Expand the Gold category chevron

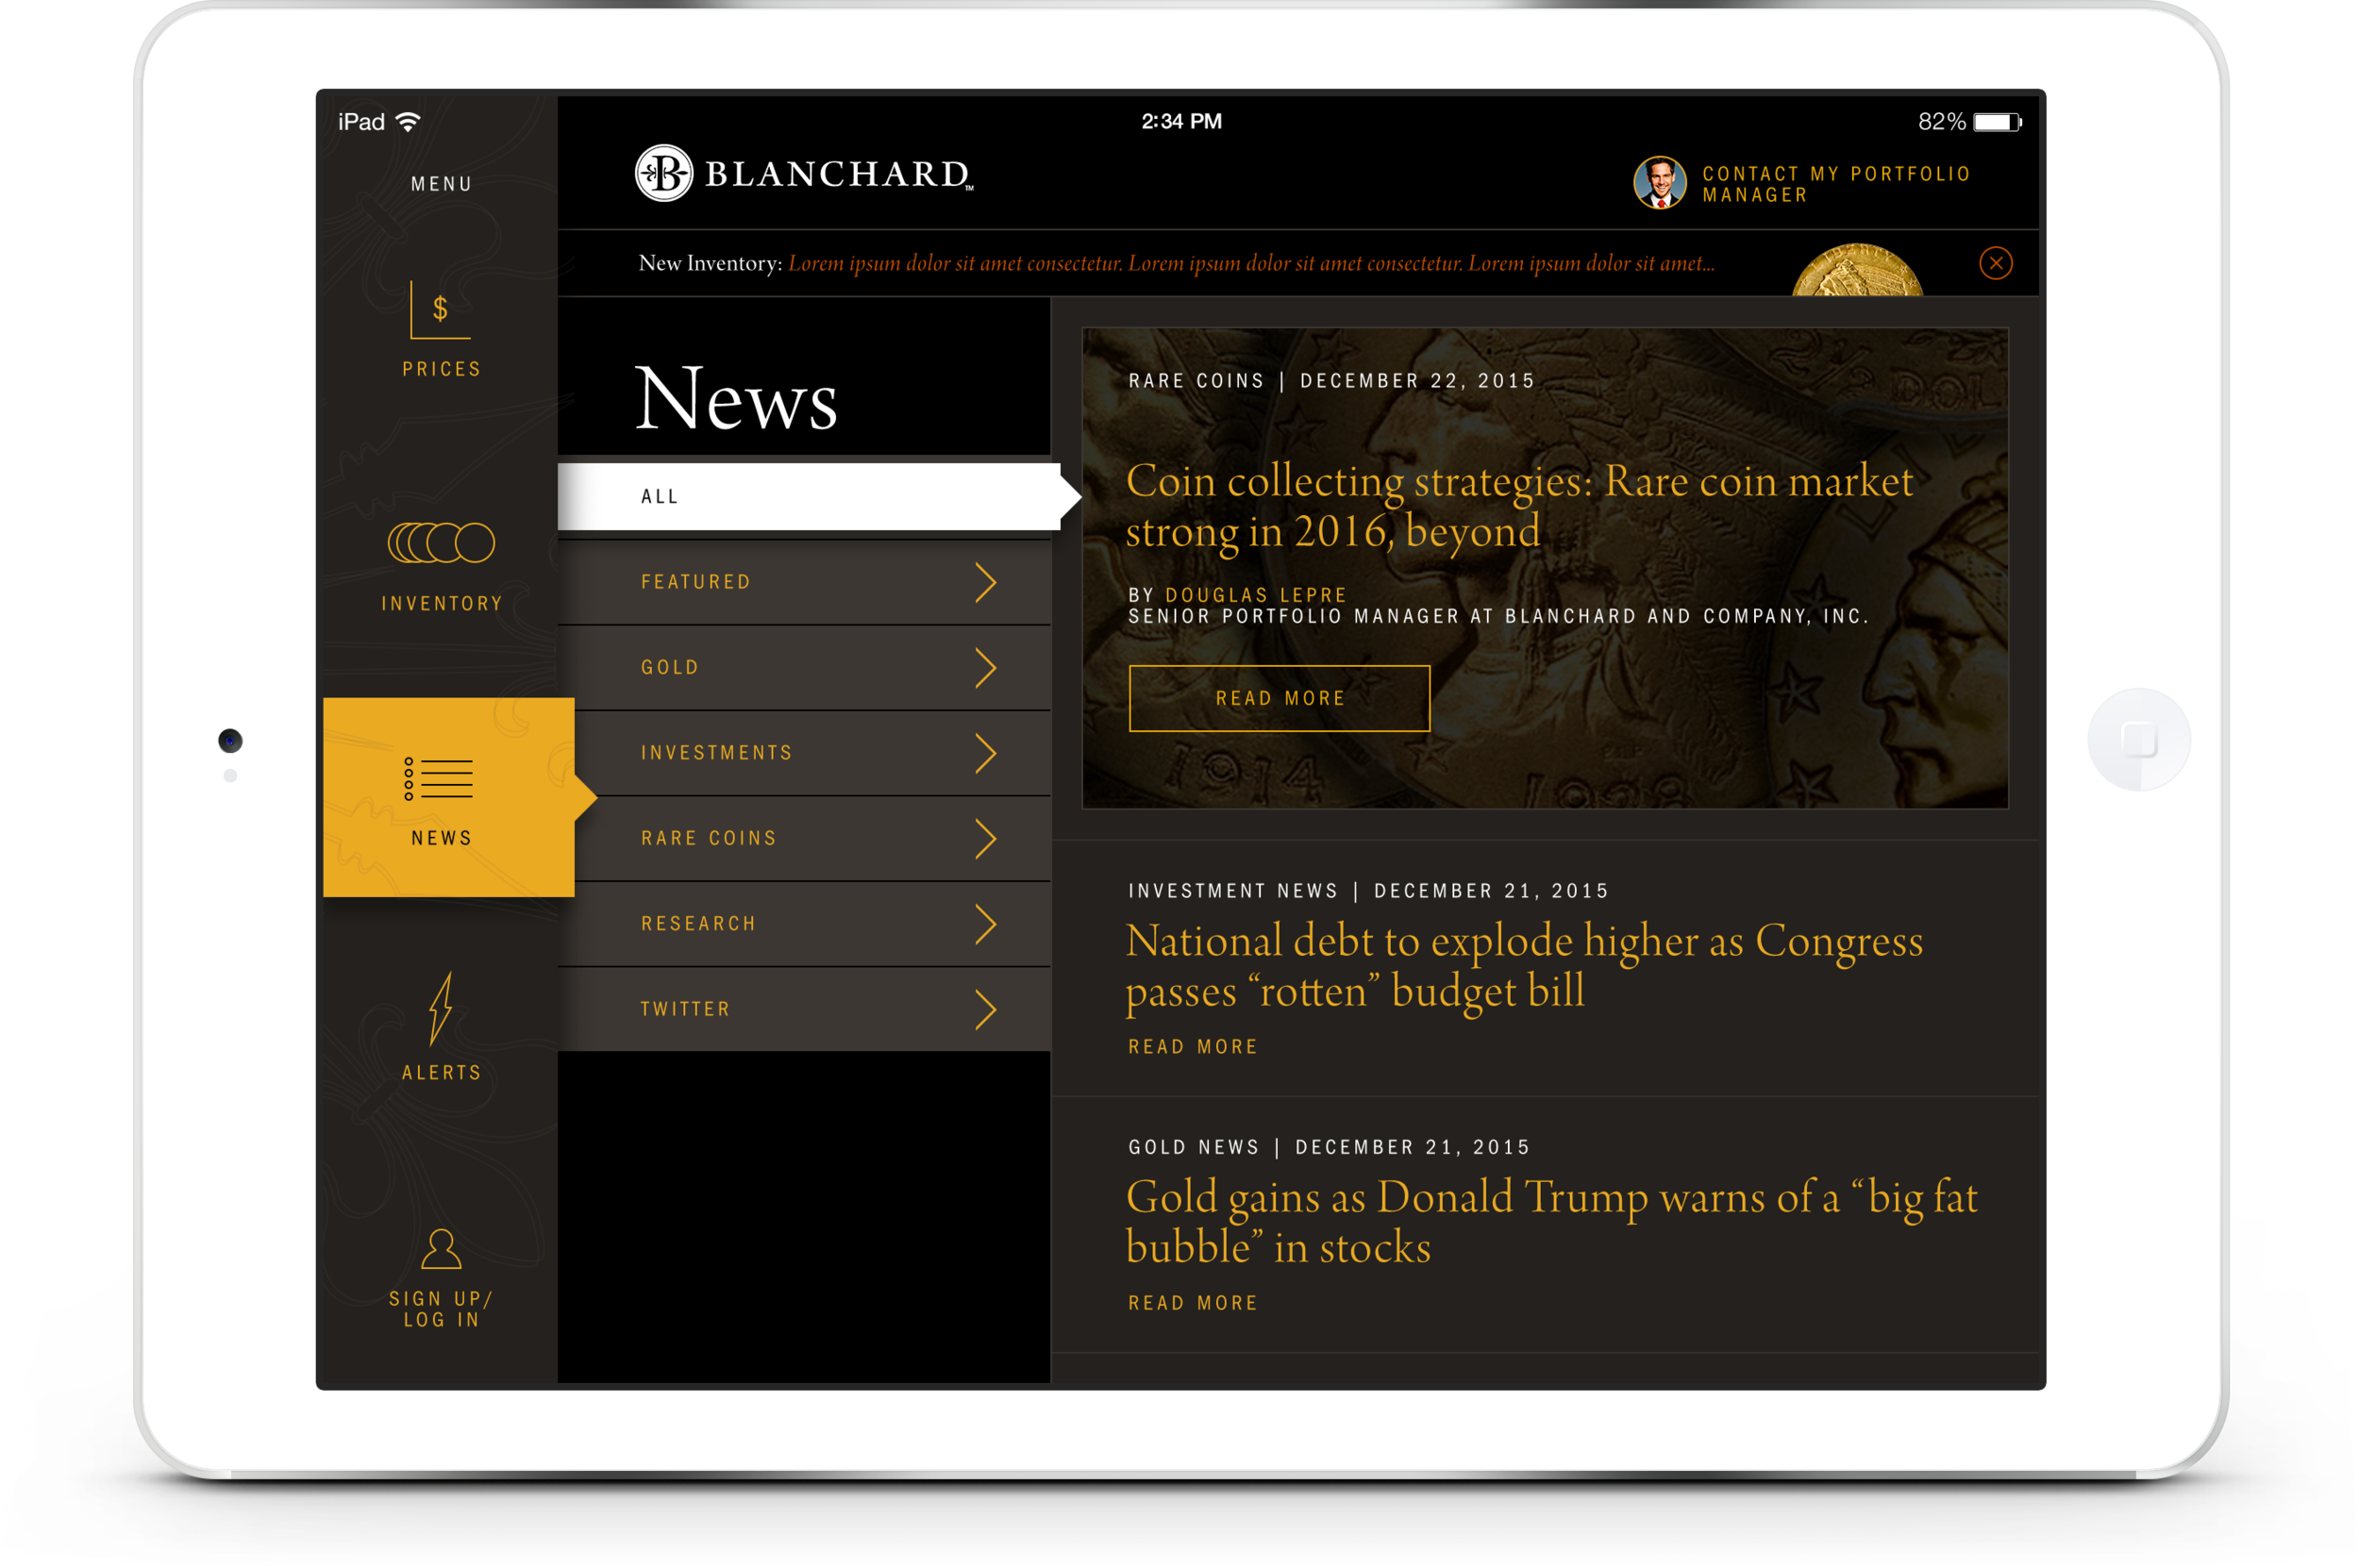[986, 668]
